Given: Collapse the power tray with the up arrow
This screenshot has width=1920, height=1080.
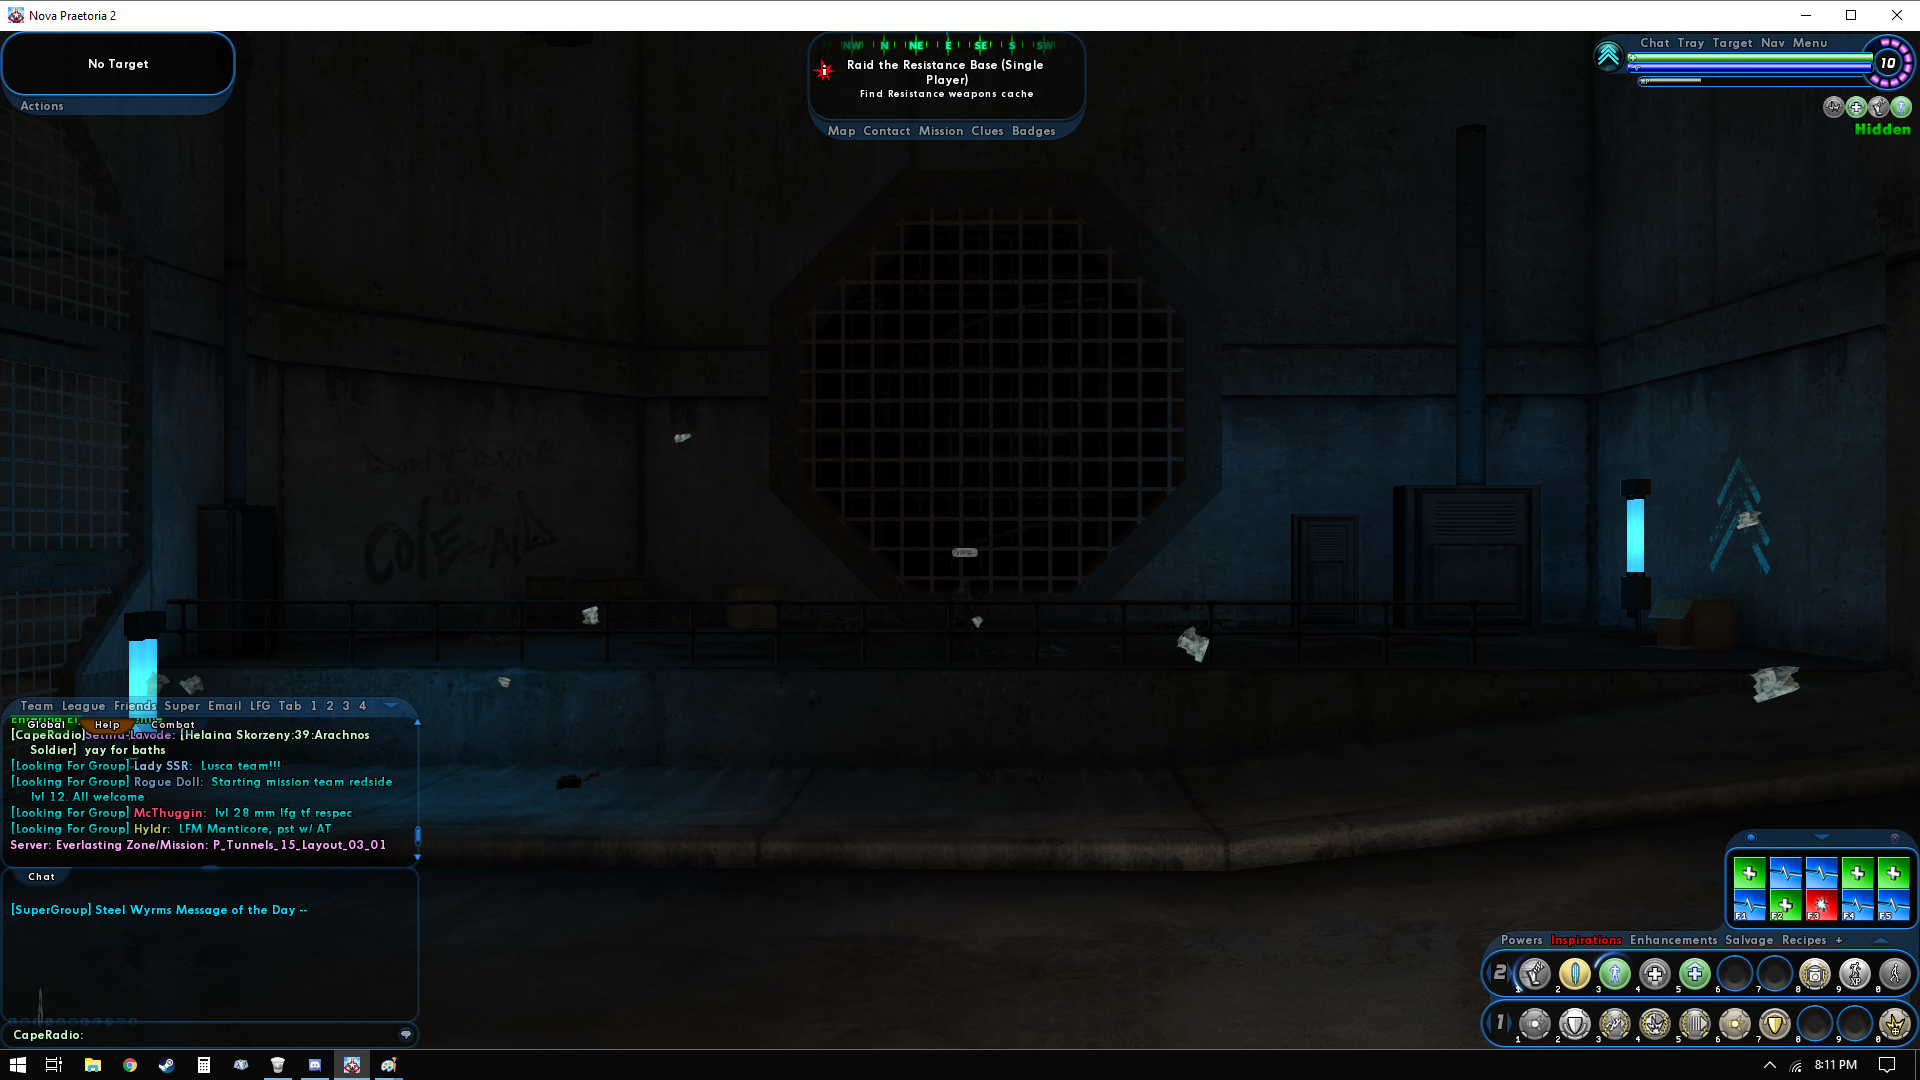Looking at the screenshot, I should pyautogui.click(x=1880, y=940).
